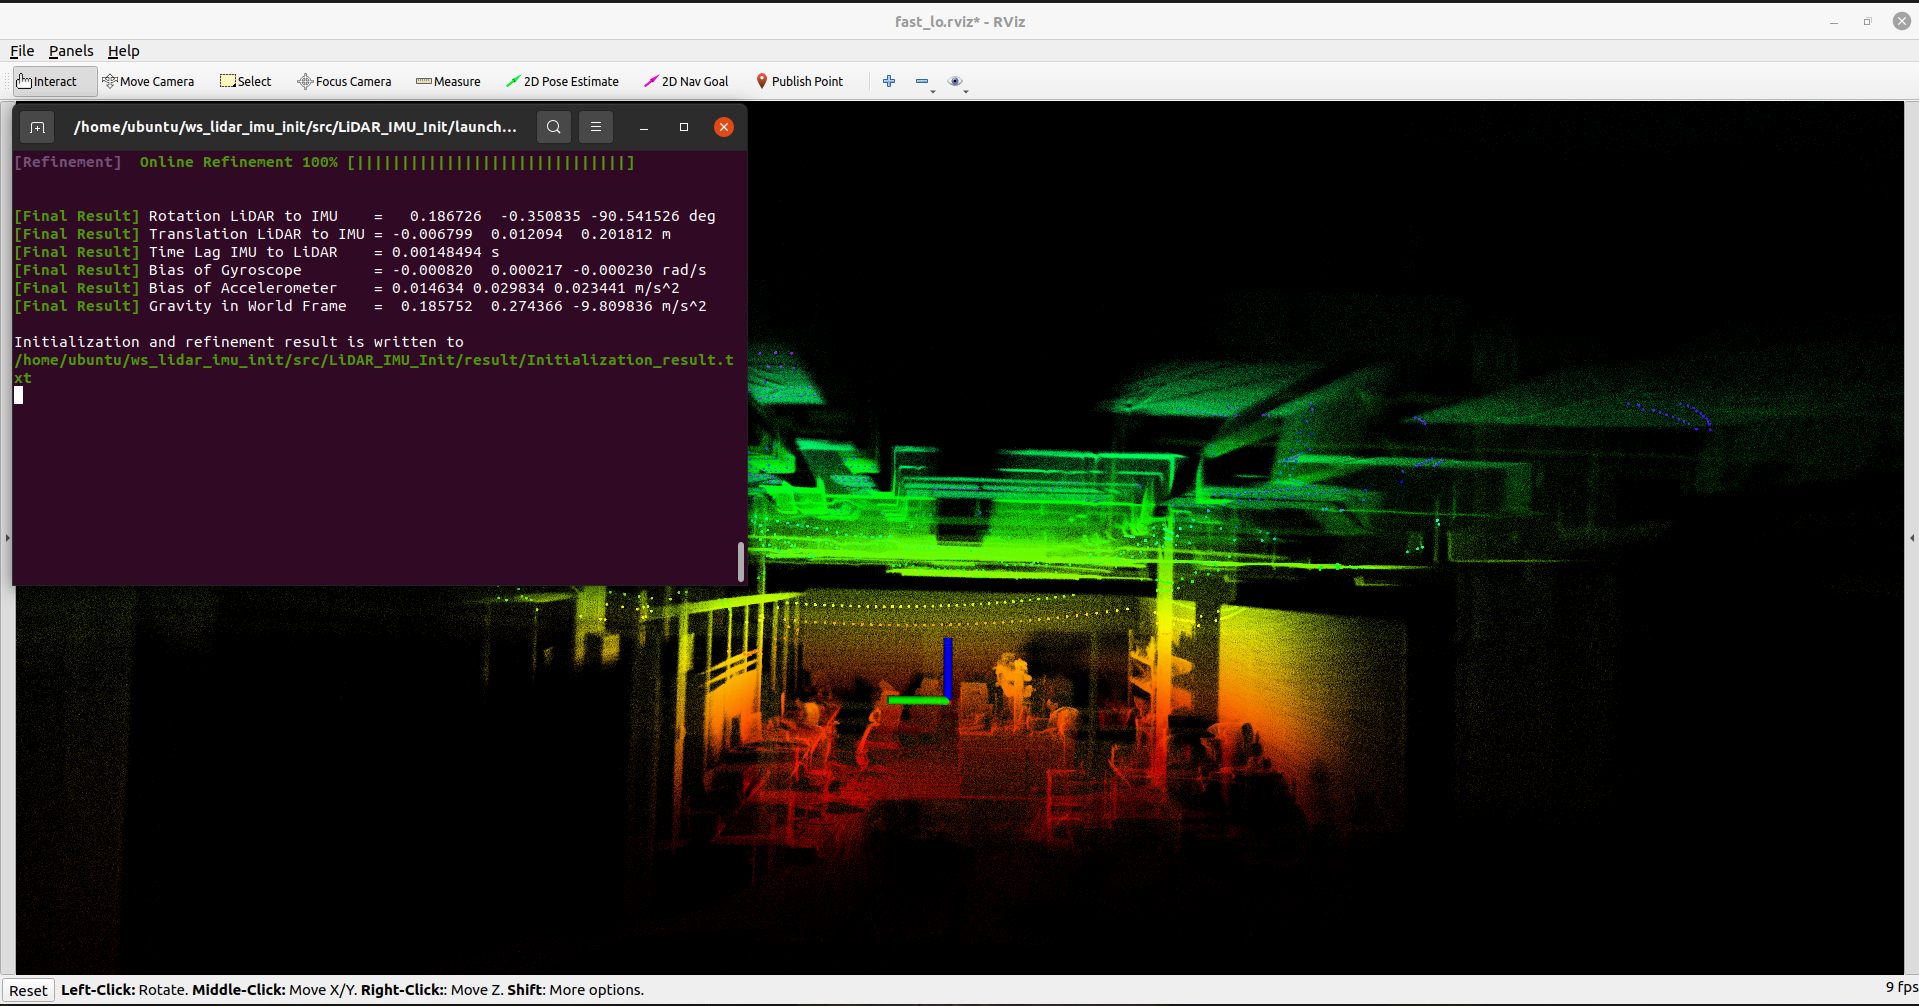Click the terminal title path text
The width and height of the screenshot is (1919, 1006).
(x=295, y=127)
